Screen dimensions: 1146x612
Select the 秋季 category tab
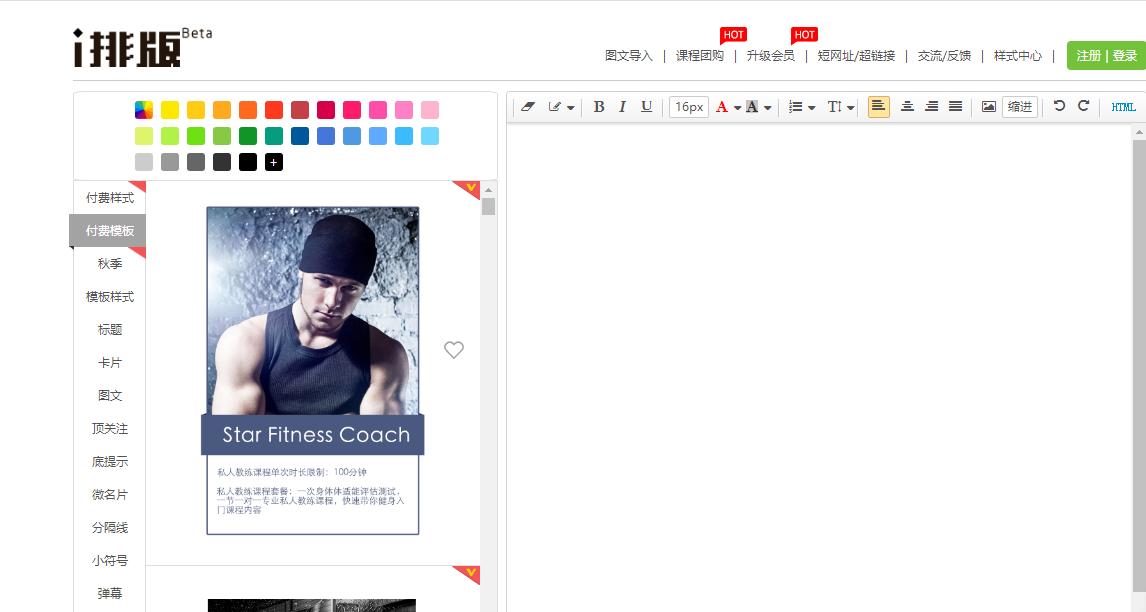[x=110, y=264]
